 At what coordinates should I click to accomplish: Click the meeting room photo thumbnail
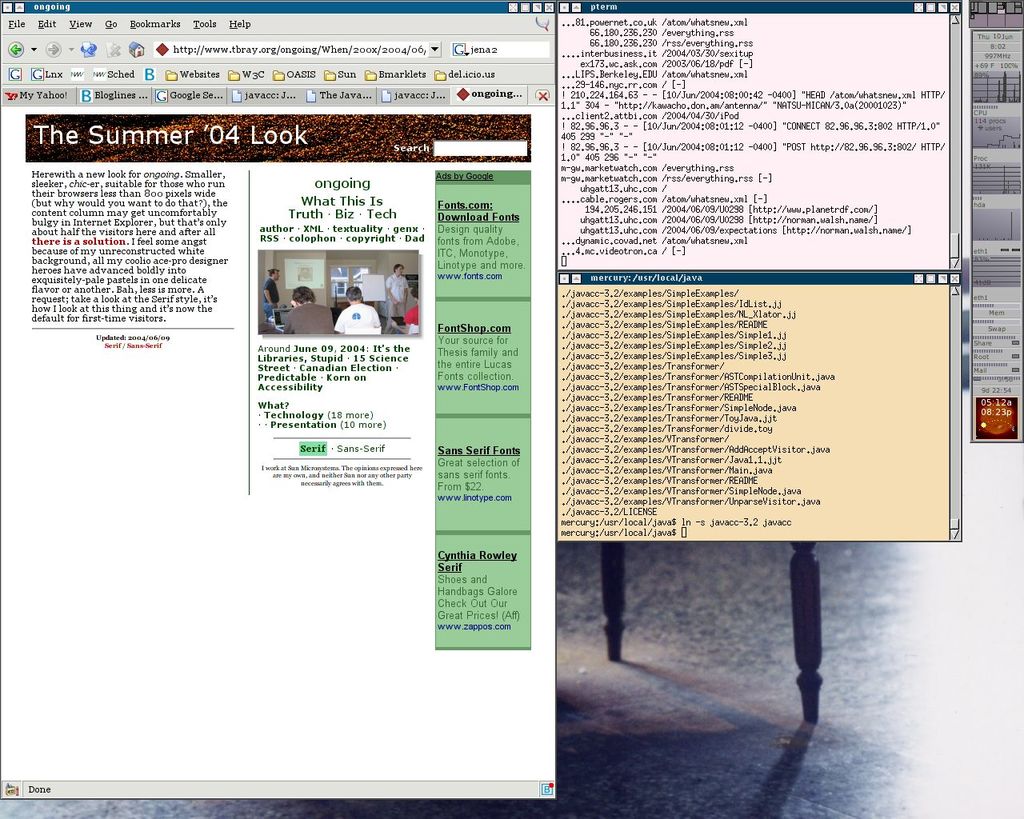[338, 293]
